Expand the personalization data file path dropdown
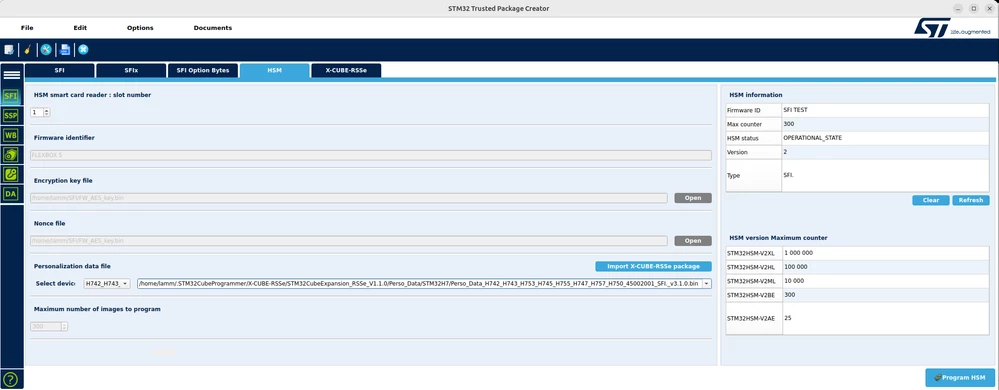 (x=707, y=284)
